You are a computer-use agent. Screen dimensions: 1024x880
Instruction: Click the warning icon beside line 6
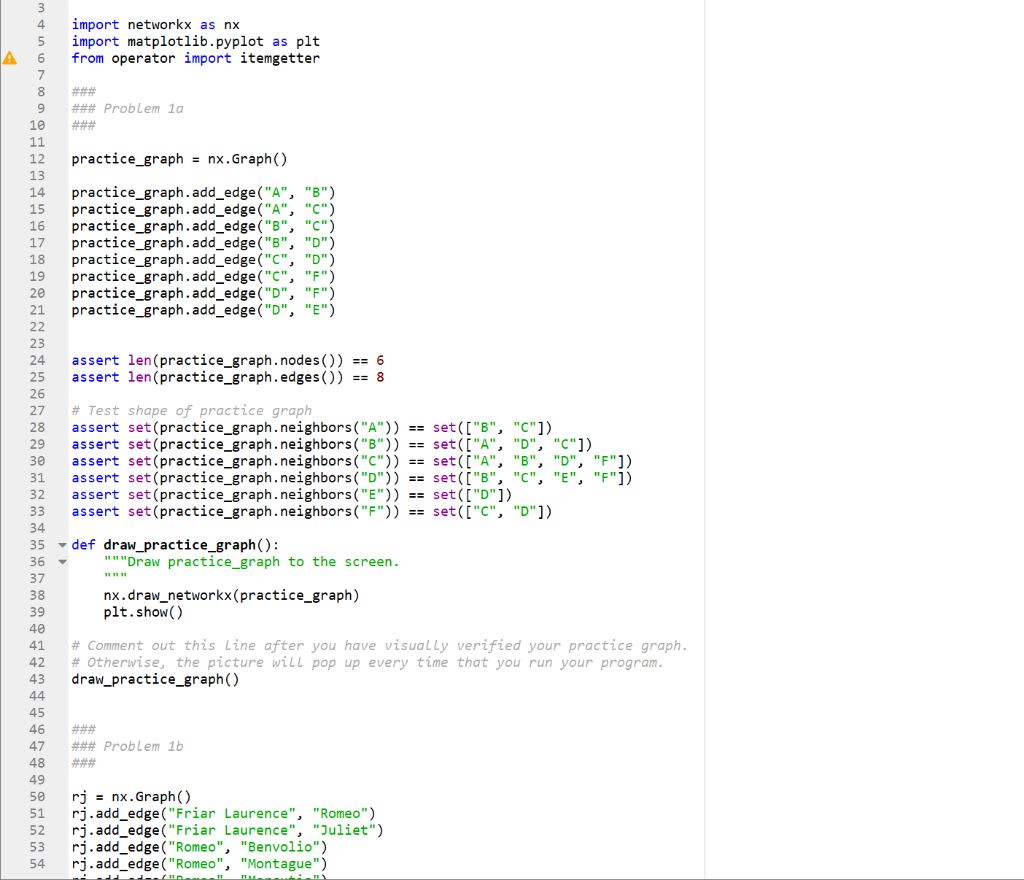tap(10, 58)
